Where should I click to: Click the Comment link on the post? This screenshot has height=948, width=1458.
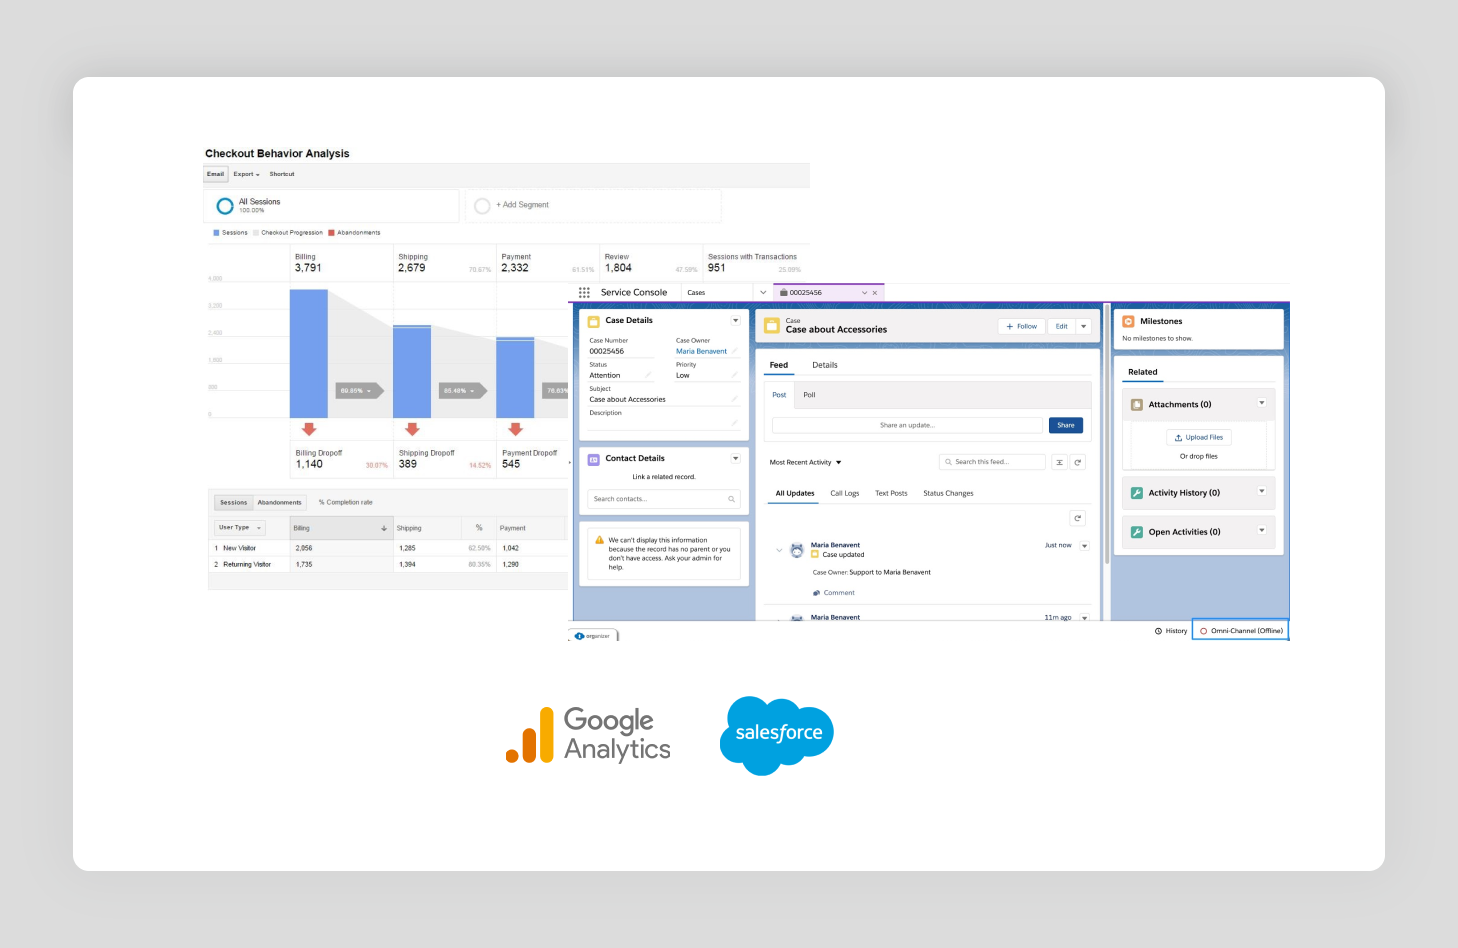click(x=834, y=593)
